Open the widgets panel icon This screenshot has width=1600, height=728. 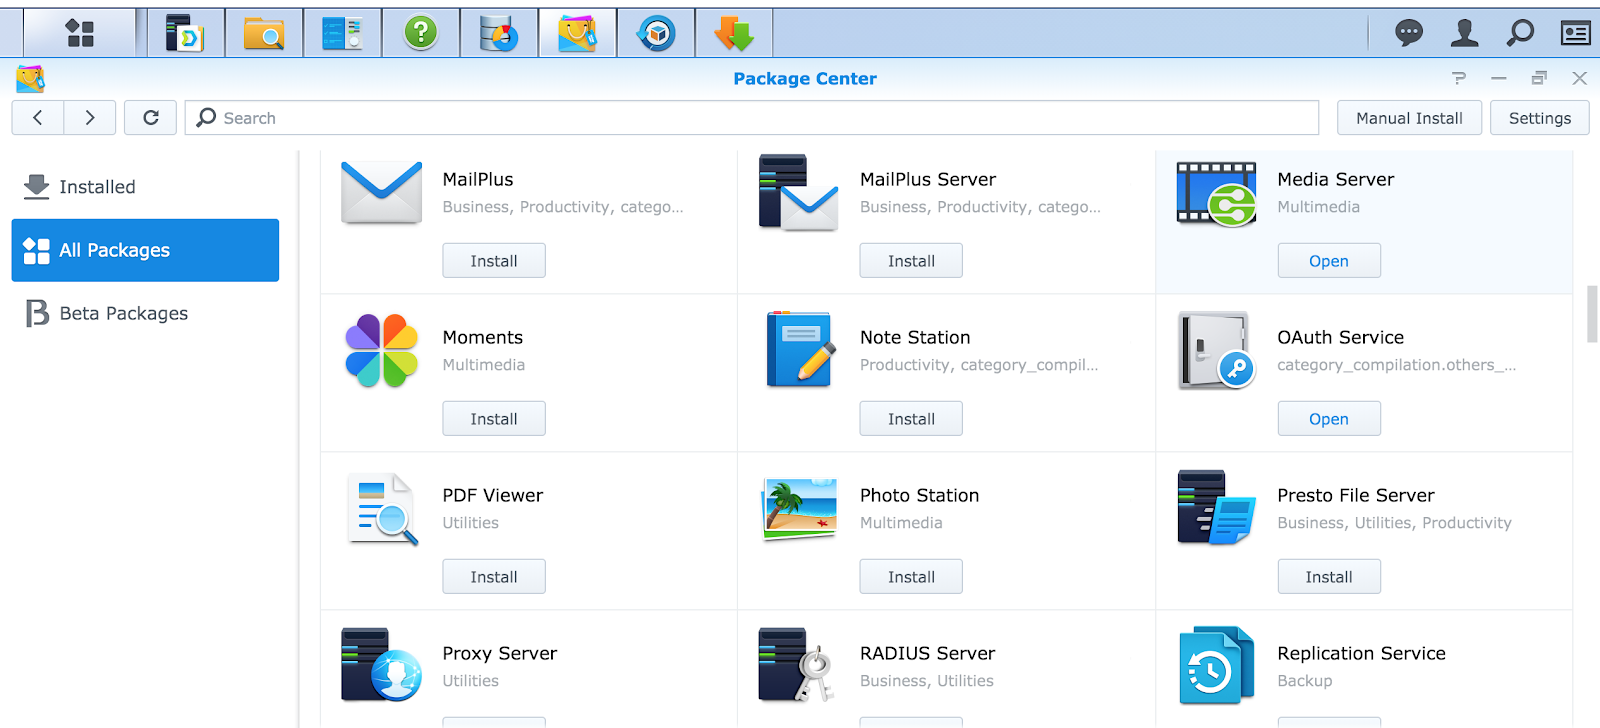(x=1575, y=33)
